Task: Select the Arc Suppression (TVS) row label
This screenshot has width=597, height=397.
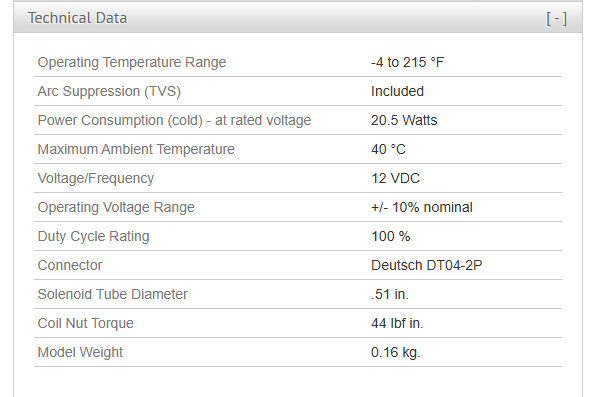Action: coord(109,91)
